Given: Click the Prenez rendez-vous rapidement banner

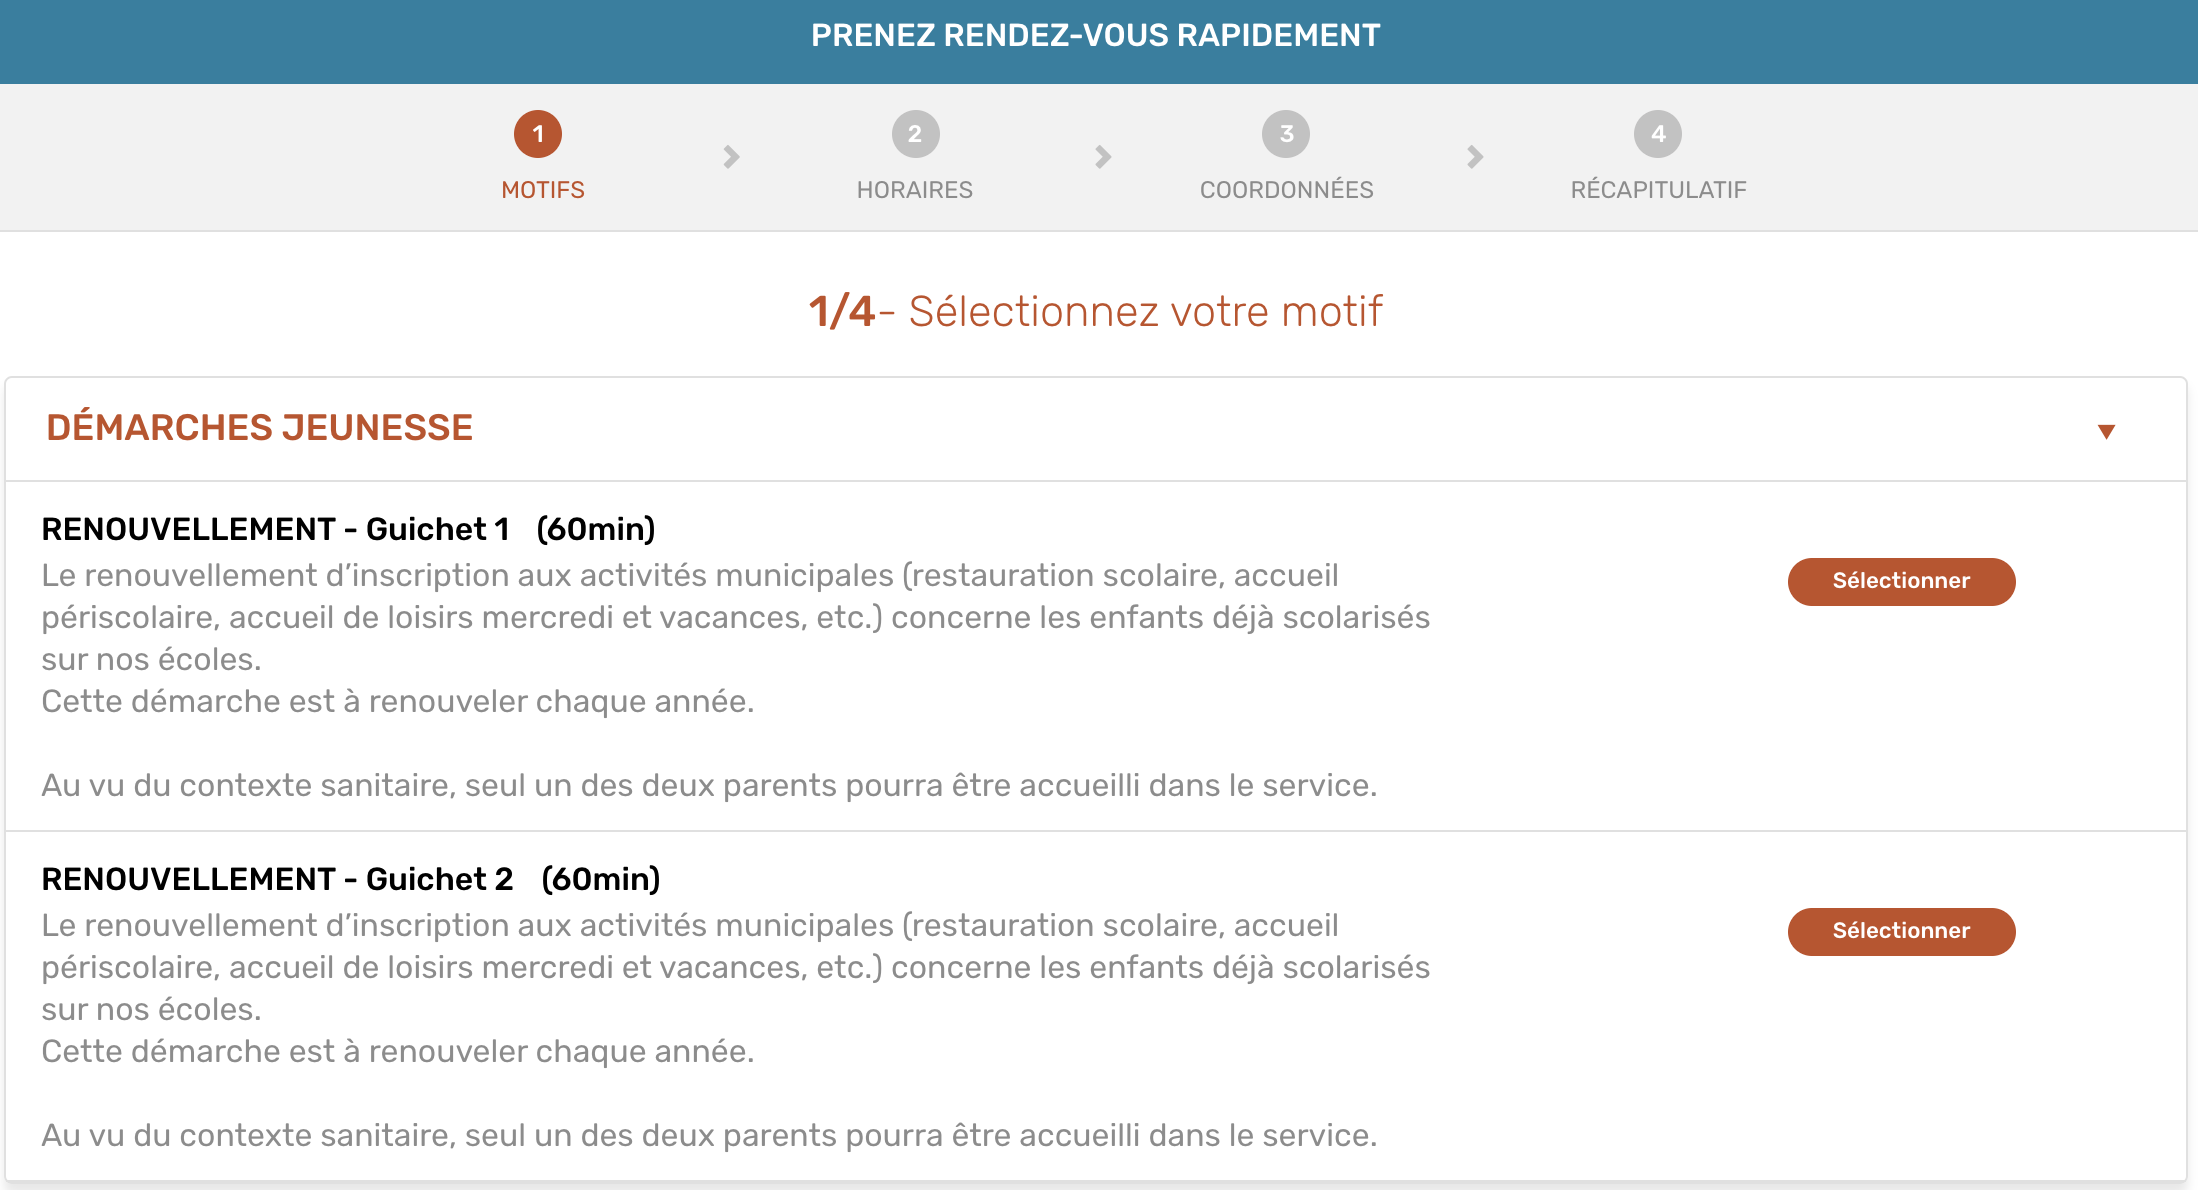Looking at the screenshot, I should tap(1096, 36).
